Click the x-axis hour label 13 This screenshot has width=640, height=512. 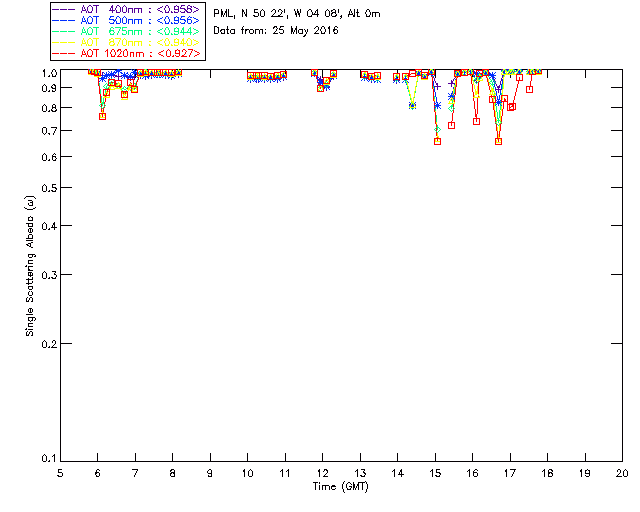tap(360, 473)
